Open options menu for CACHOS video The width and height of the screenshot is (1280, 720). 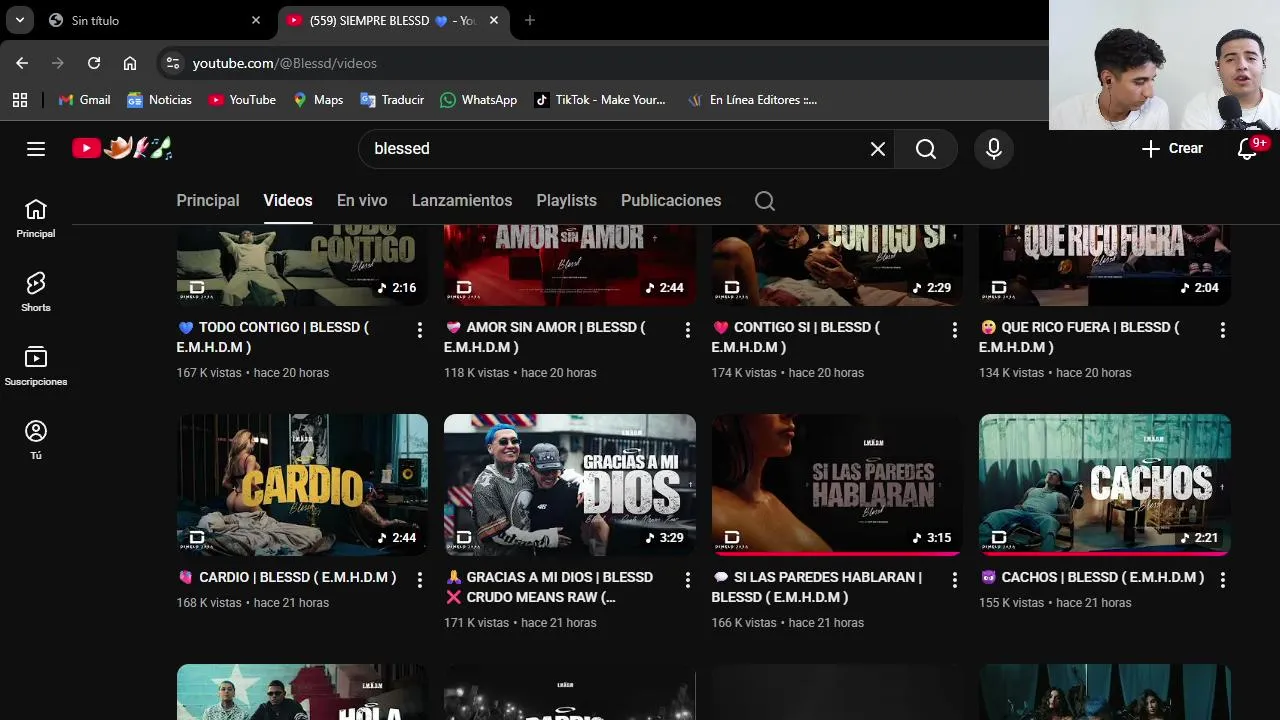(x=1222, y=580)
